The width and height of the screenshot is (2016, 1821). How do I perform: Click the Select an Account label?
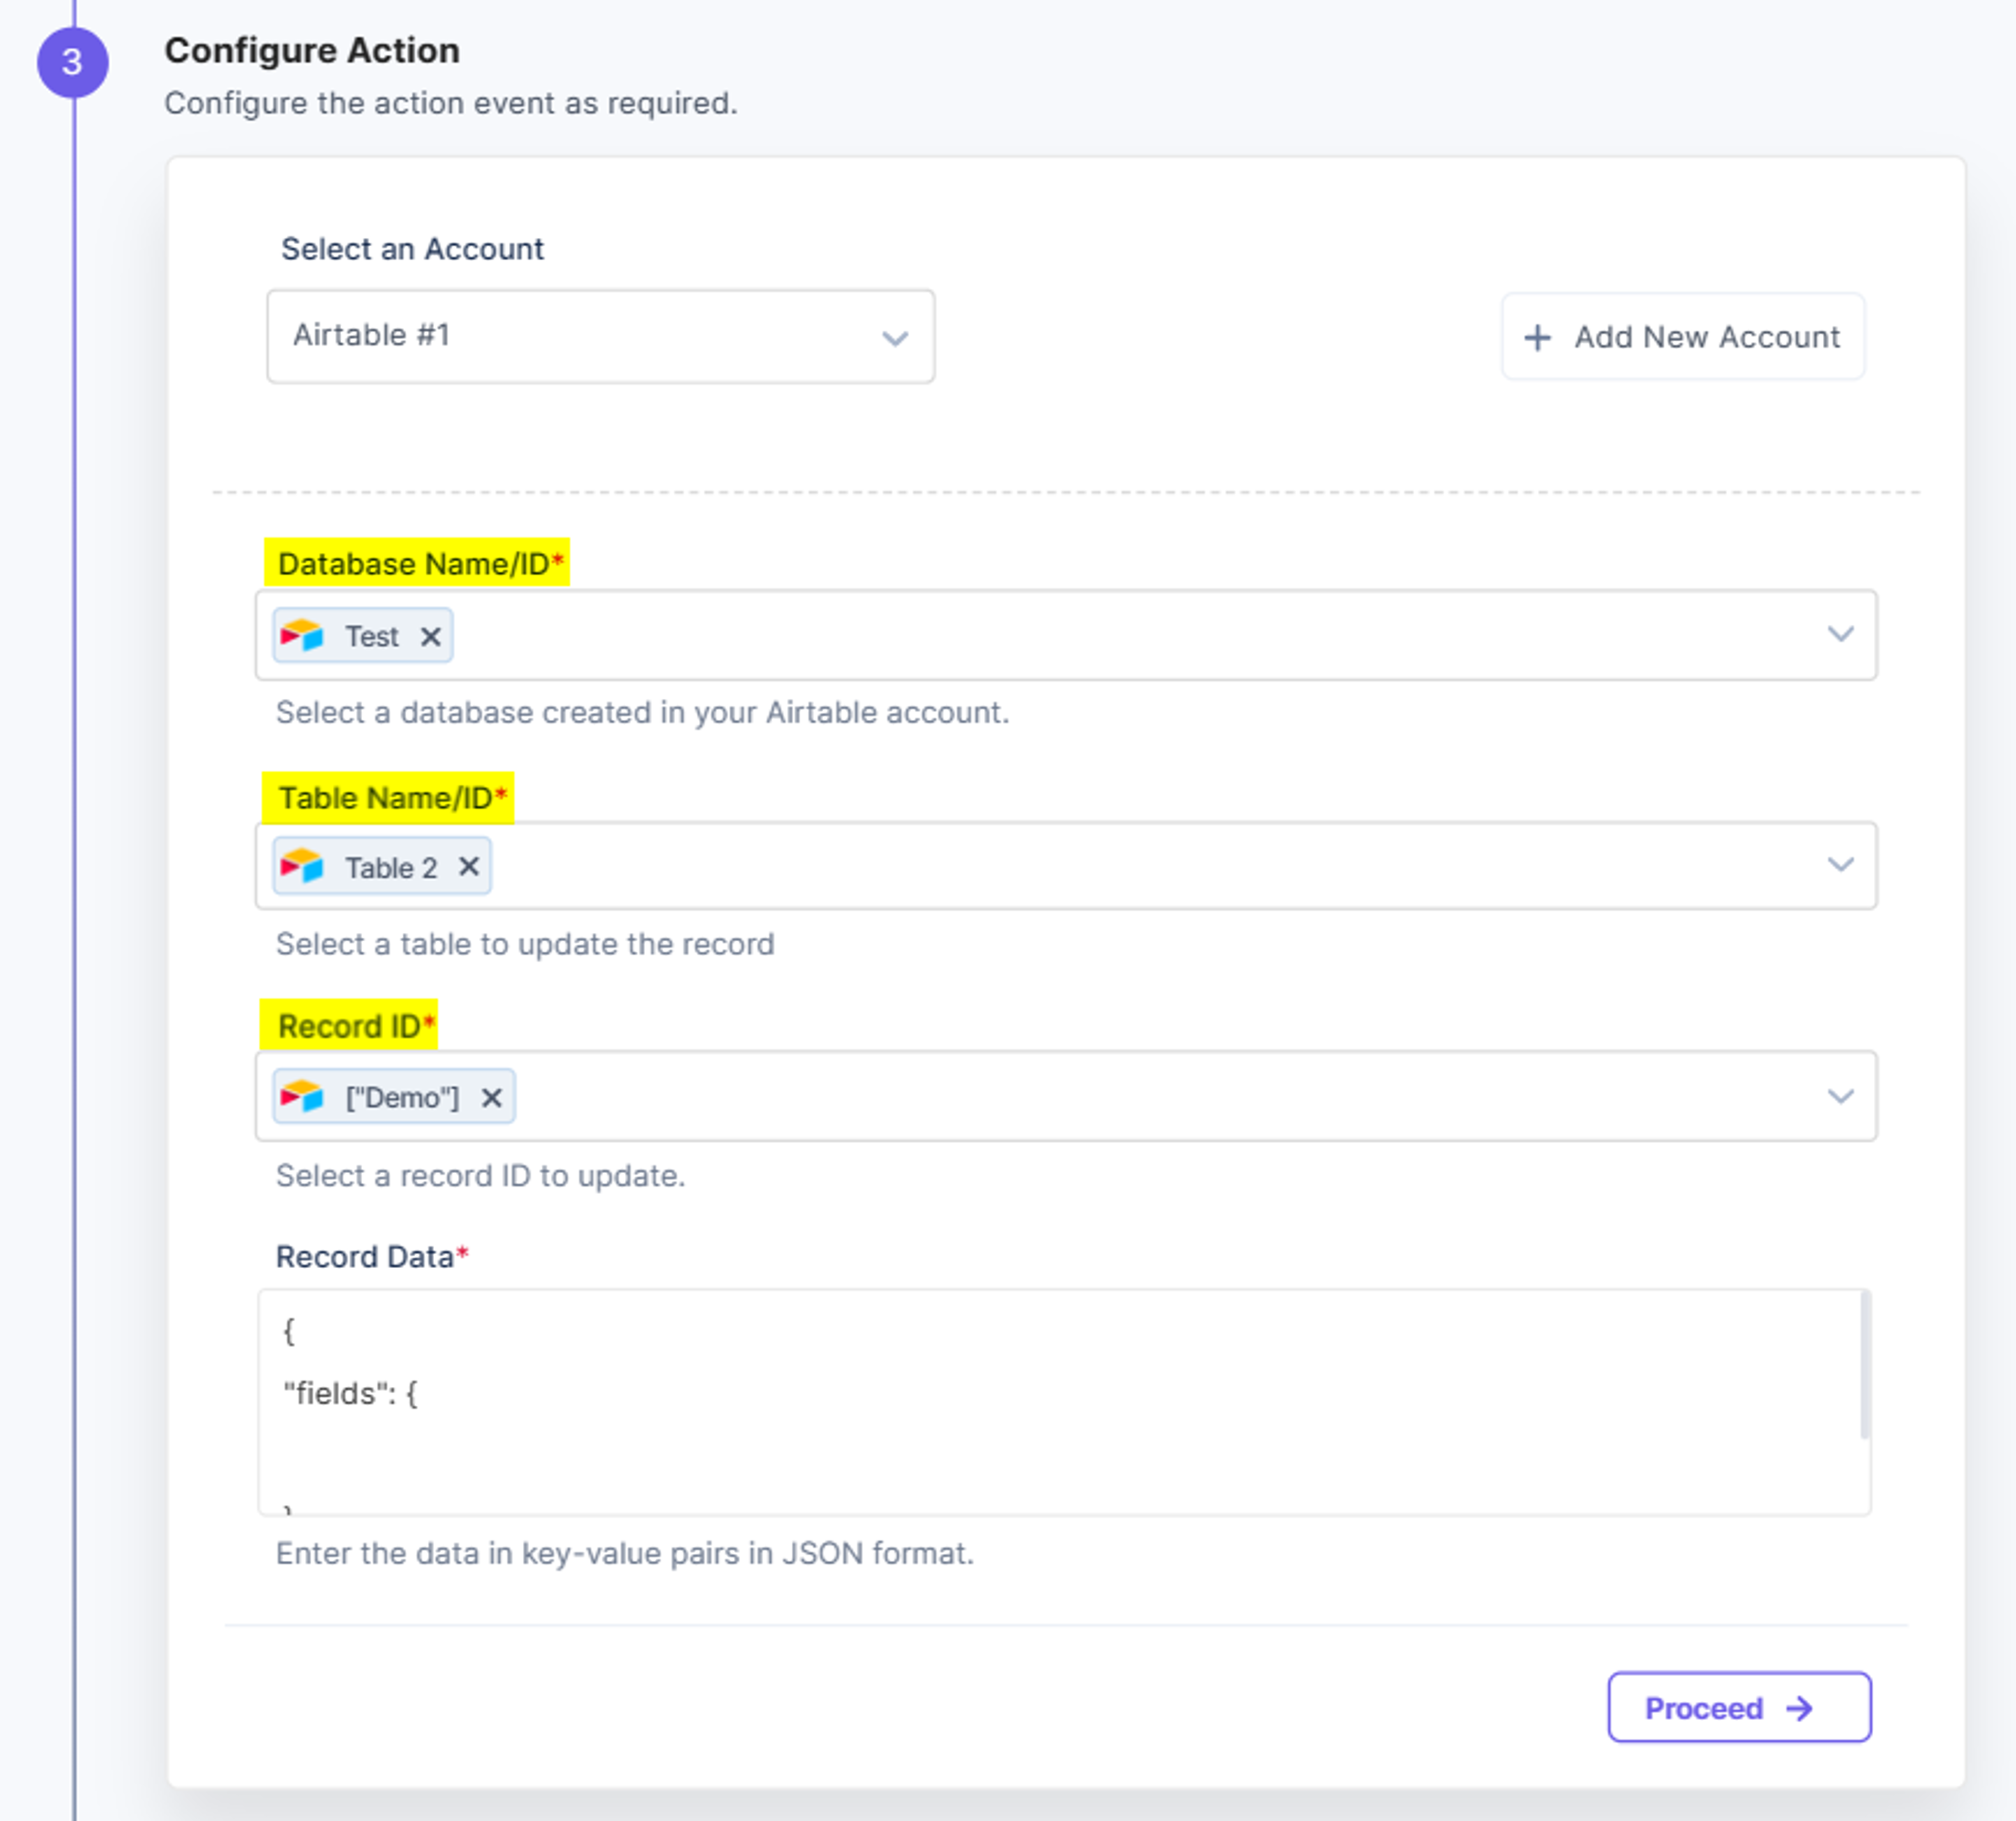(x=412, y=249)
